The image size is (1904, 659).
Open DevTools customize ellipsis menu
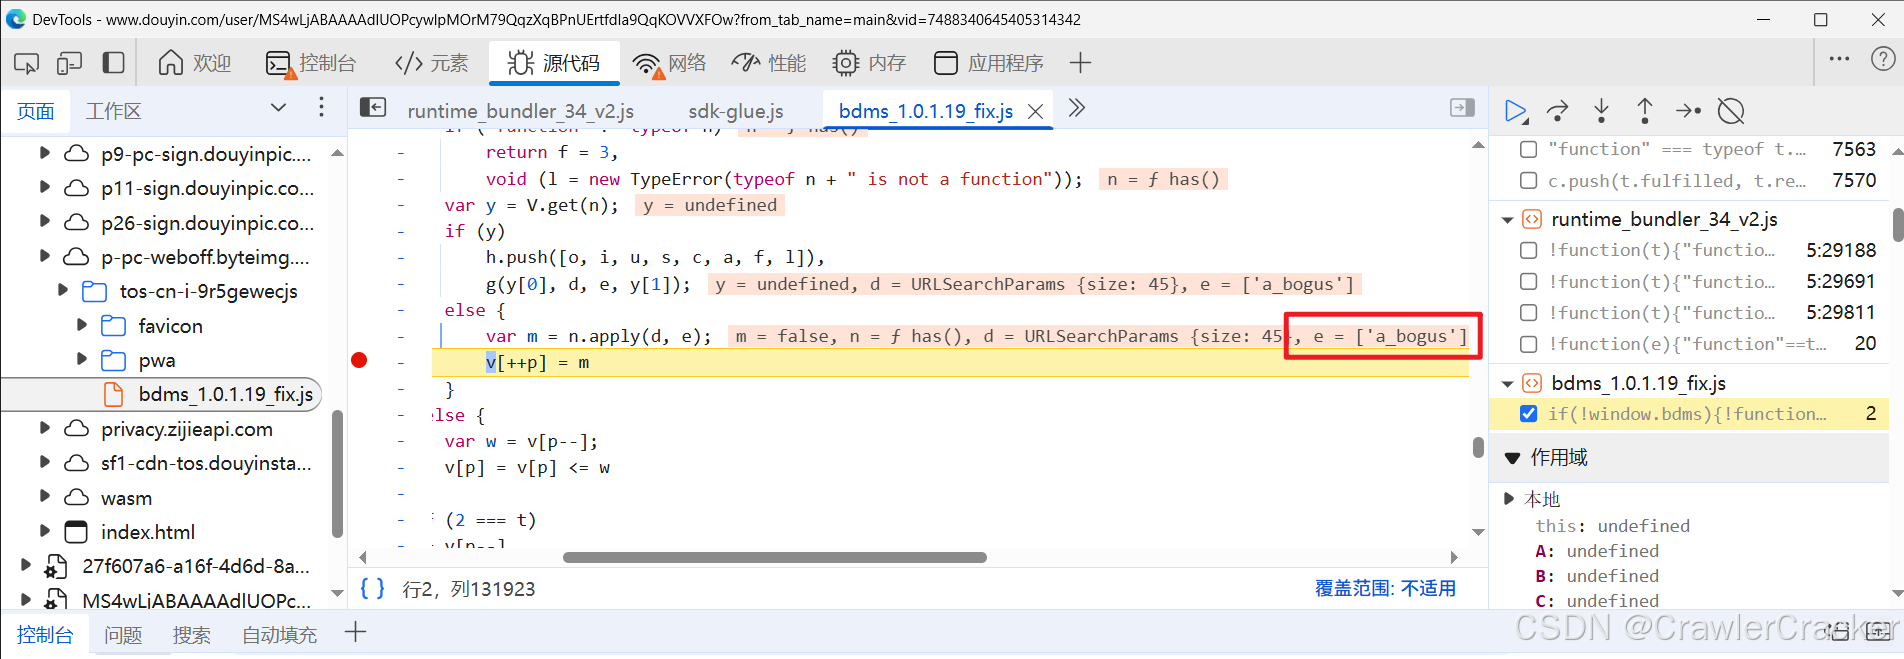pos(1839,59)
